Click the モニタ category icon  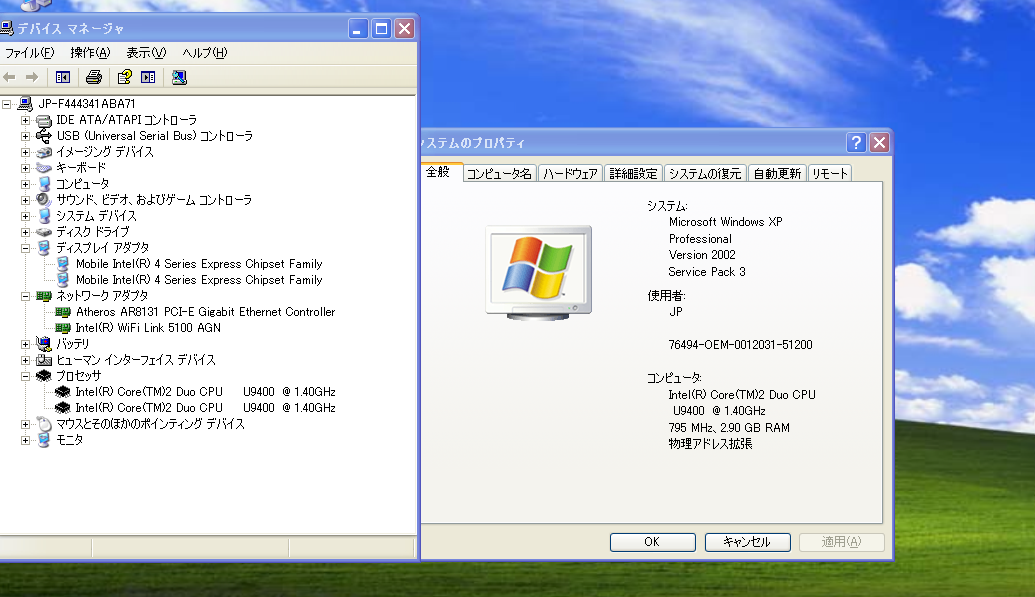click(x=44, y=440)
